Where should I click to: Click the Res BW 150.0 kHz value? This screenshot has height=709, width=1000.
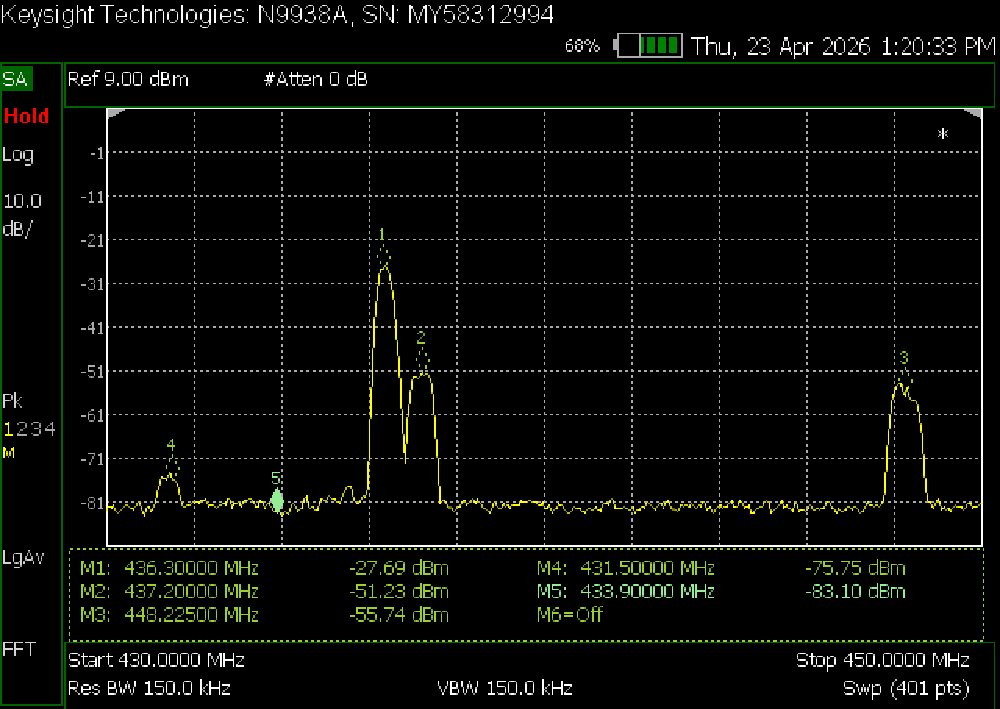pyautogui.click(x=149, y=689)
